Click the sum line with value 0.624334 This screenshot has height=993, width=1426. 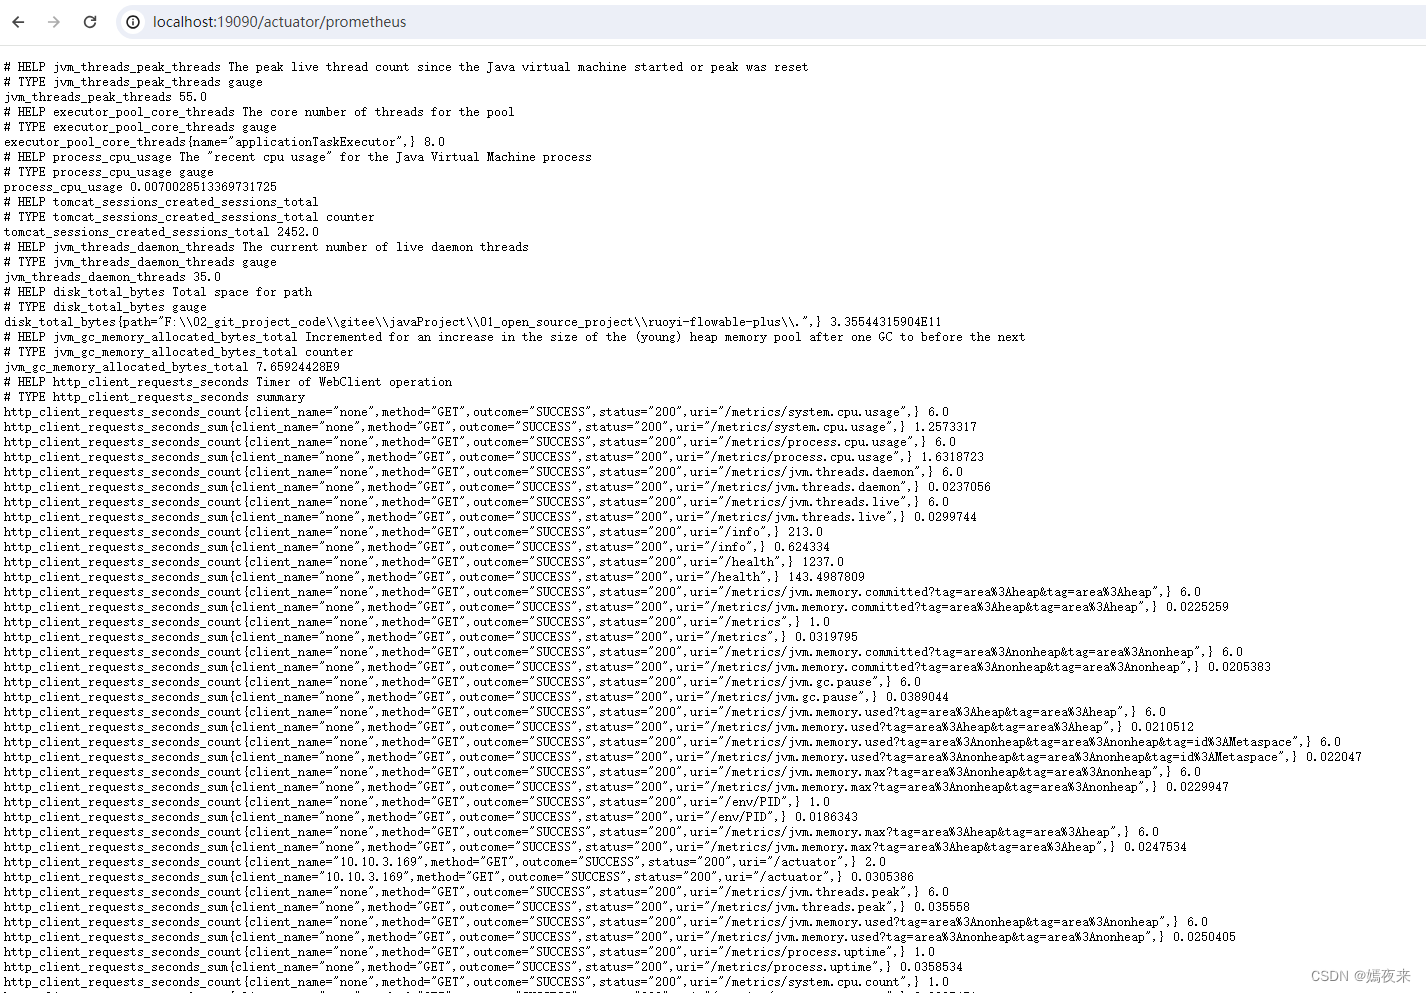(417, 547)
